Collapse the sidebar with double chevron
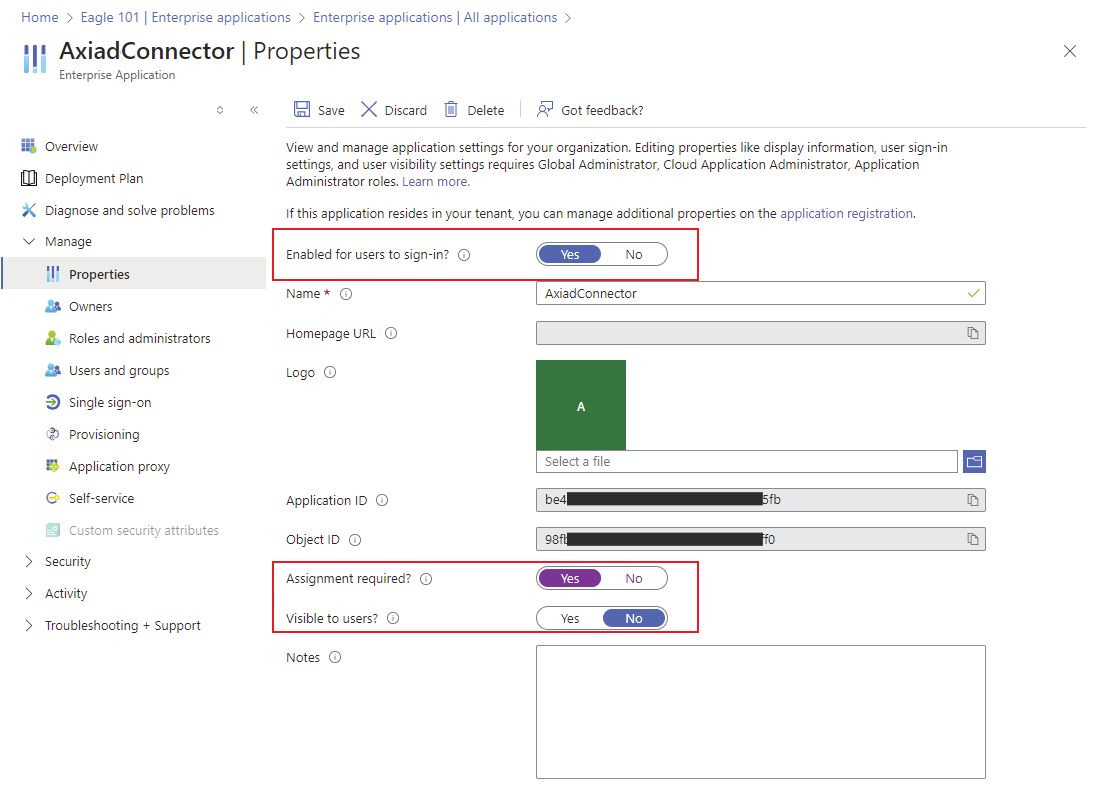Image resolution: width=1105 pixels, height=797 pixels. (254, 110)
